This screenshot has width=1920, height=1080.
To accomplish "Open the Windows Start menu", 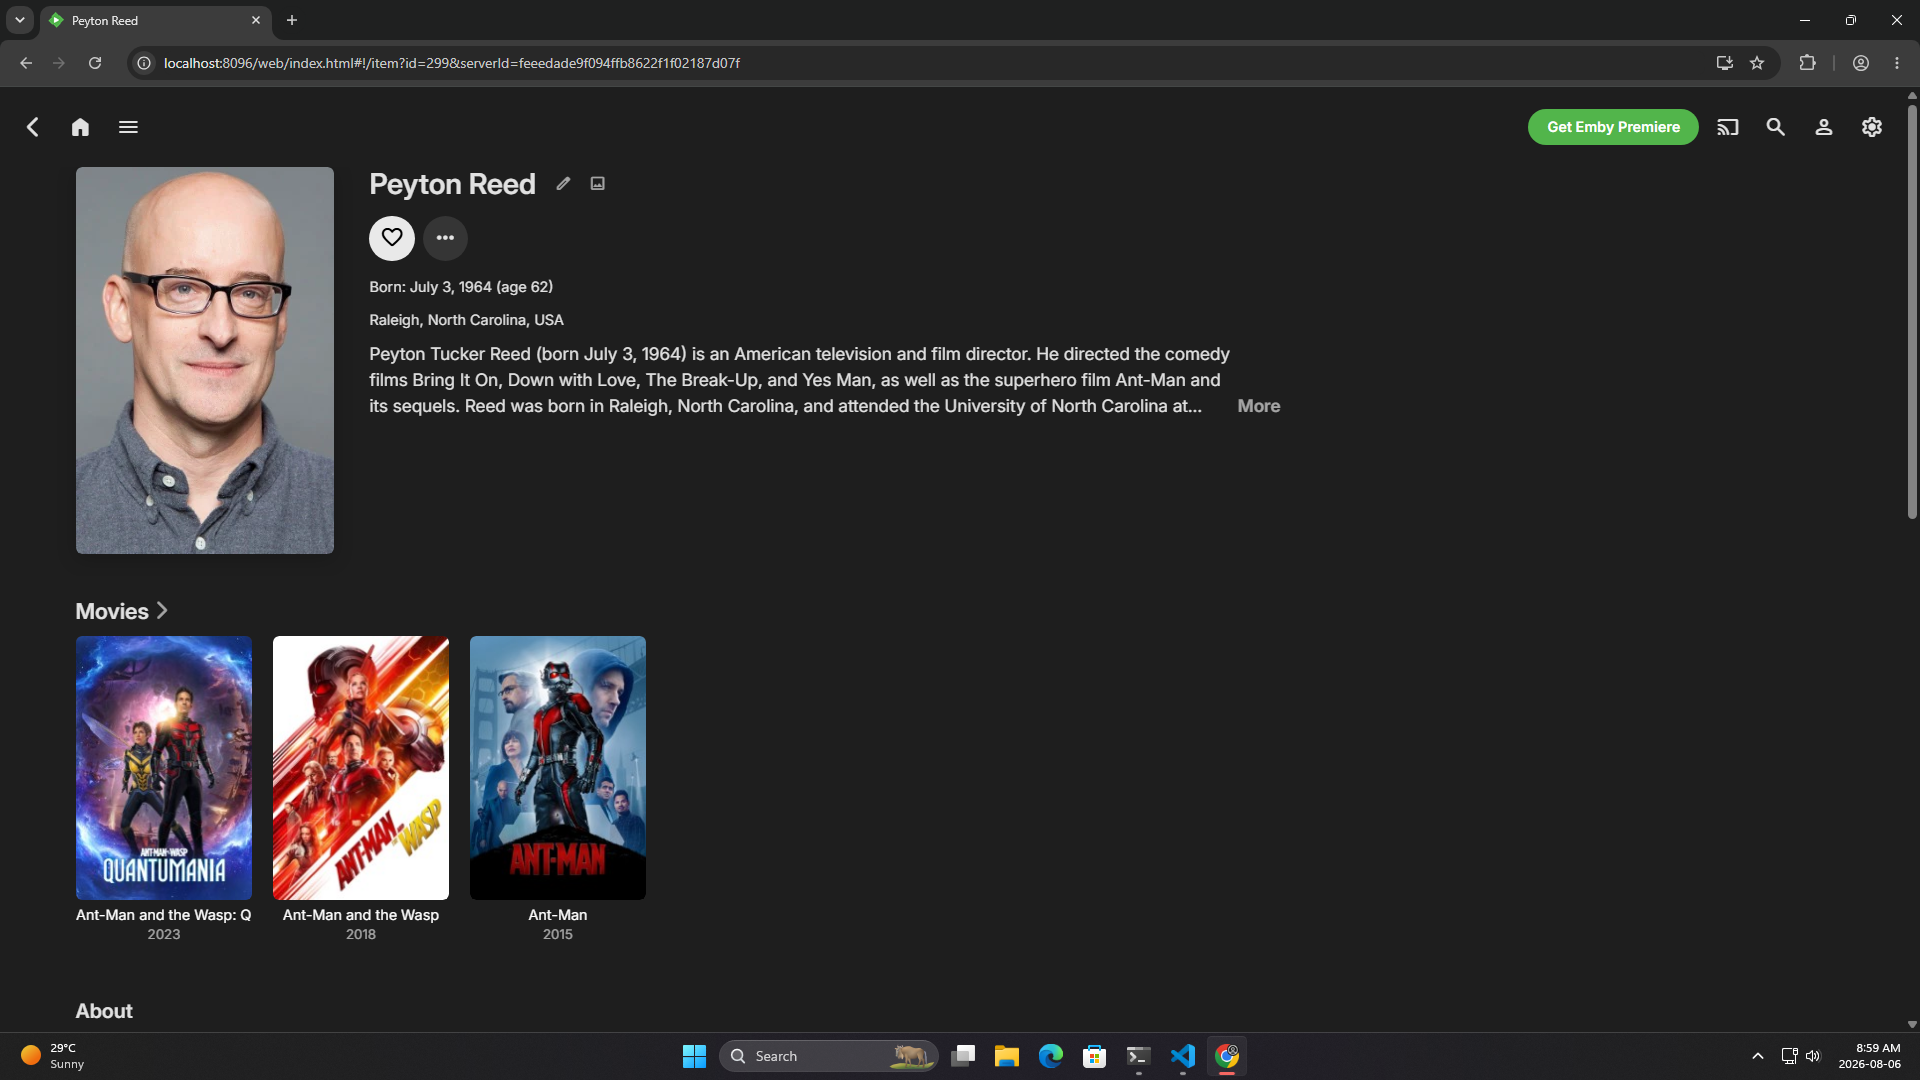I will (x=694, y=1056).
